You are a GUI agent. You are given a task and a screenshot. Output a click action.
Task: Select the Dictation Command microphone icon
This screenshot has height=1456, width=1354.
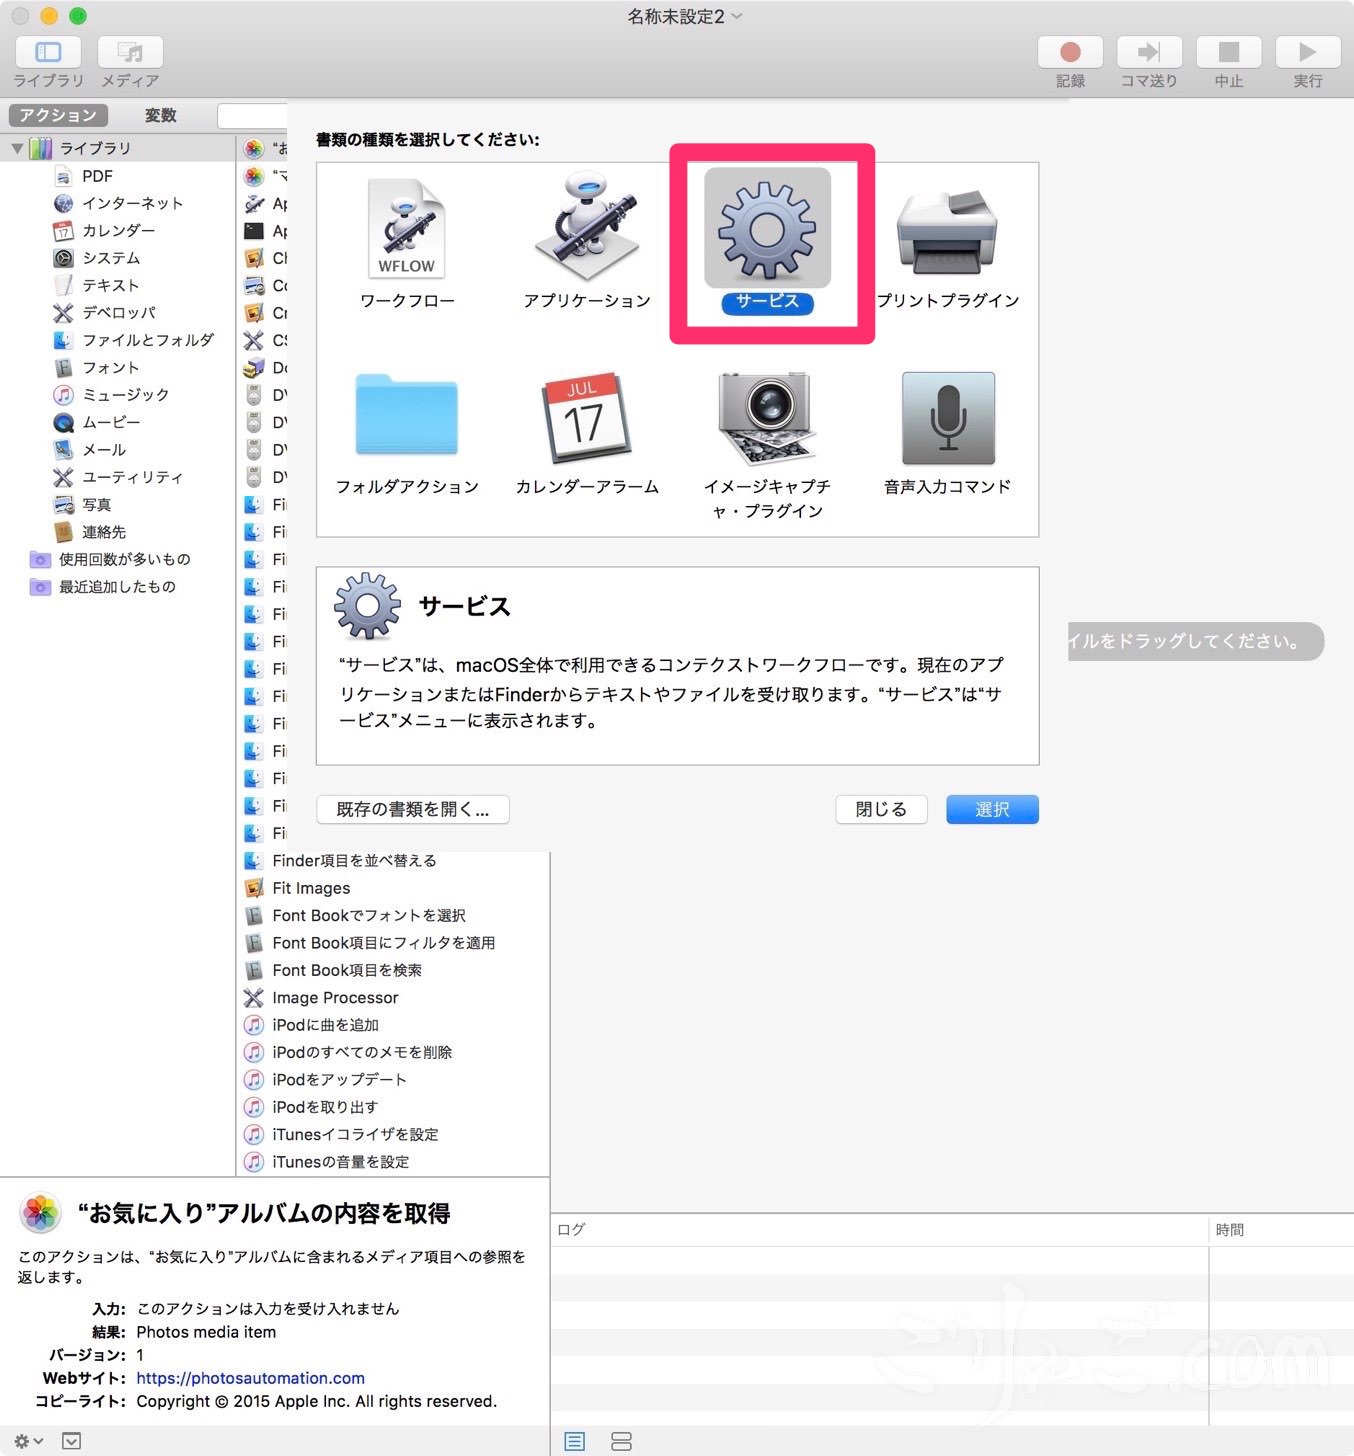(x=947, y=418)
